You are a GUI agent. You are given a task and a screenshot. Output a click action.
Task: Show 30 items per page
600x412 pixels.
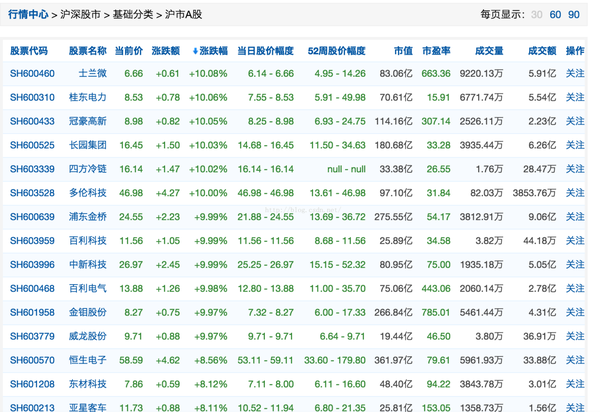[x=536, y=15]
